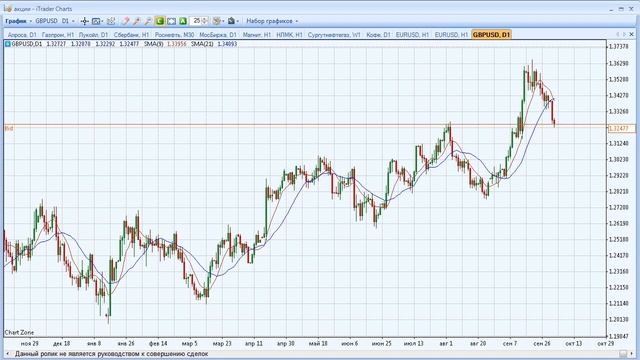Switch to the МосБиржа, D1 tab
Viewport: 640px width, 360px height.
click(218, 35)
